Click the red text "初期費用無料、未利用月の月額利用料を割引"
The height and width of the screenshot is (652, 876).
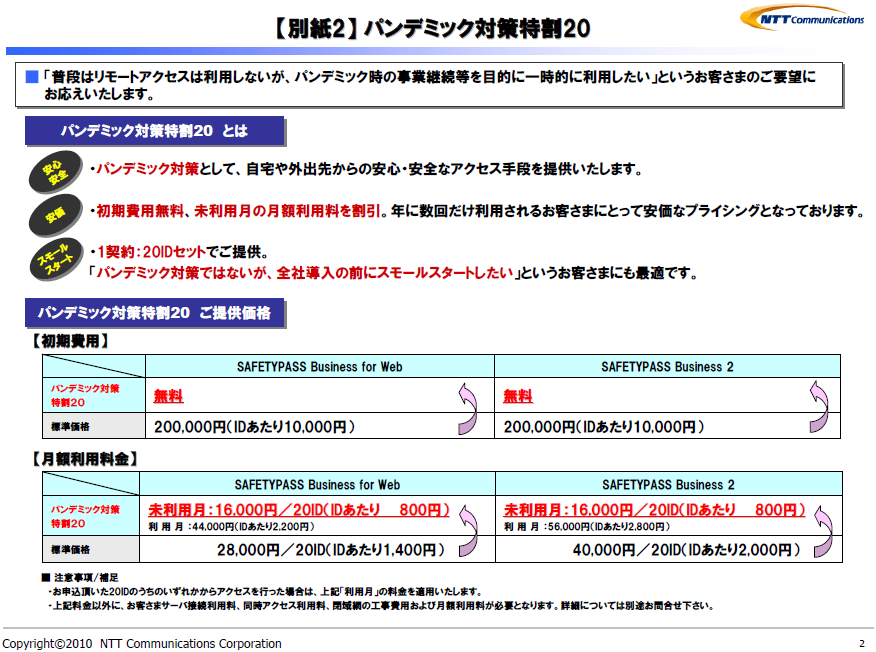(239, 211)
